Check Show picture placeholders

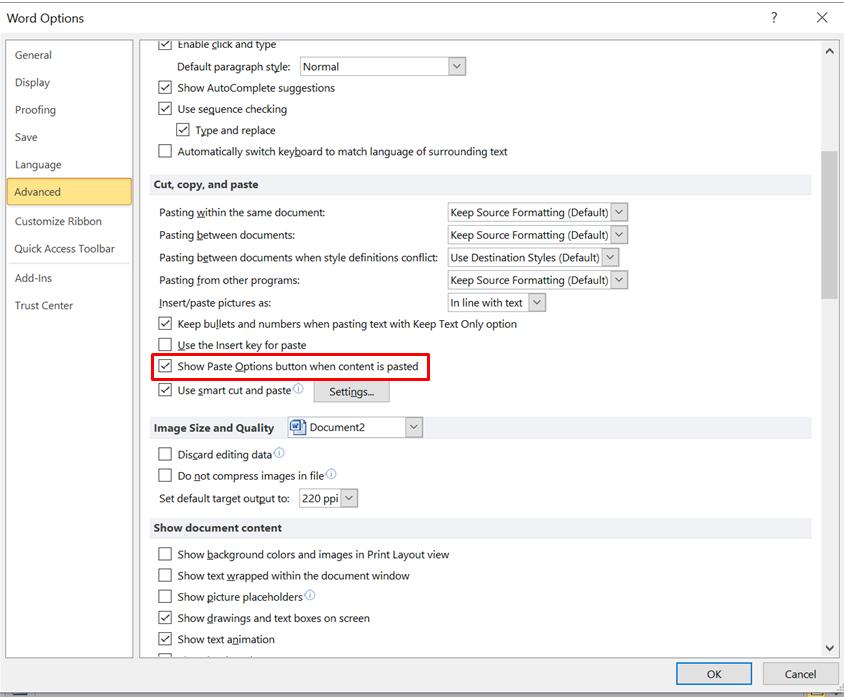point(165,596)
